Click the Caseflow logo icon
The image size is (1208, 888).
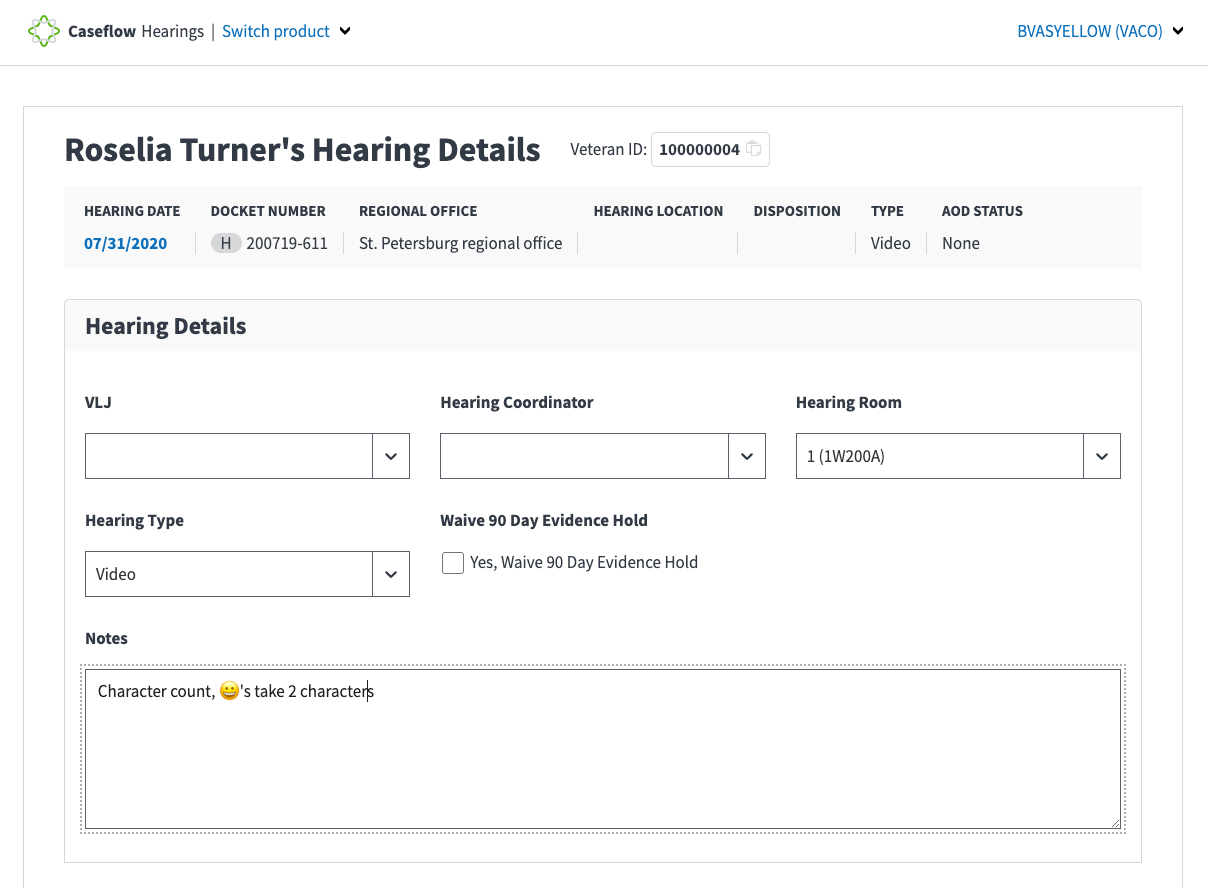click(x=44, y=31)
